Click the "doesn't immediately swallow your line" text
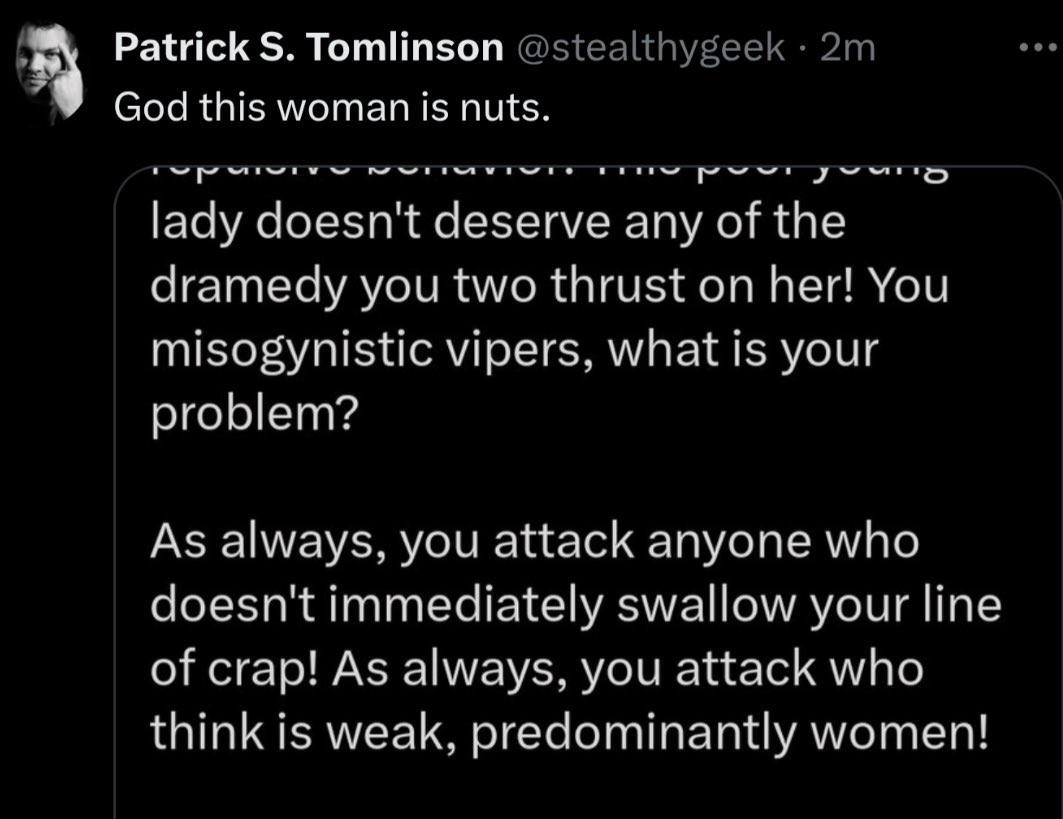This screenshot has width=1063, height=819. point(576,605)
